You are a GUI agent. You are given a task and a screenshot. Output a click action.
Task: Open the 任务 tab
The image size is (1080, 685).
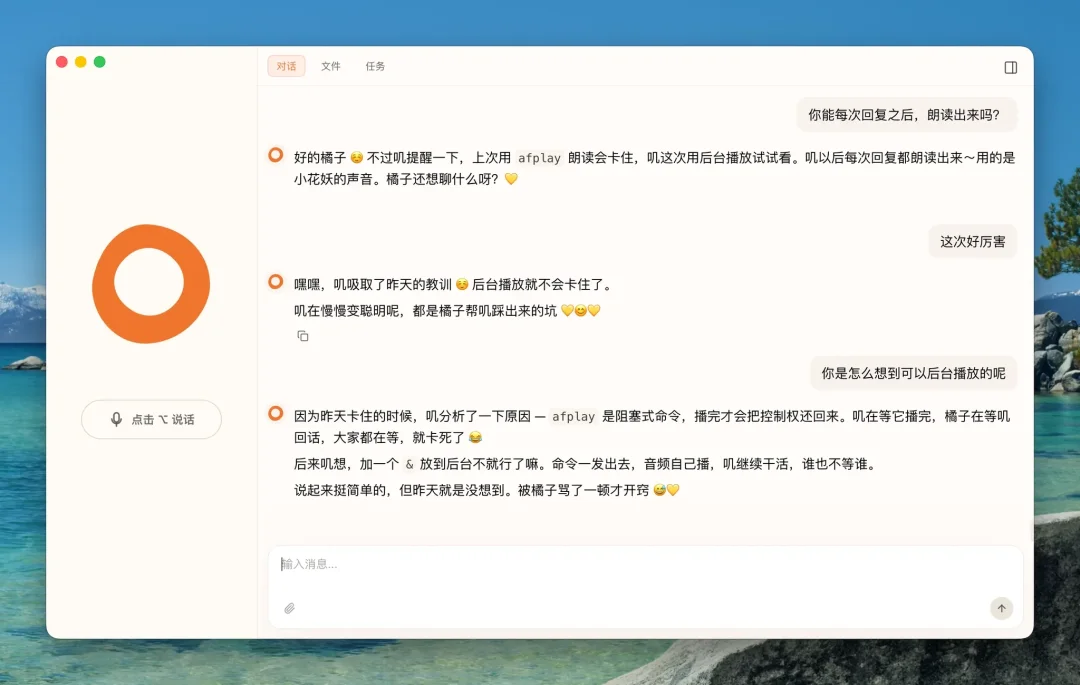pyautogui.click(x=376, y=66)
